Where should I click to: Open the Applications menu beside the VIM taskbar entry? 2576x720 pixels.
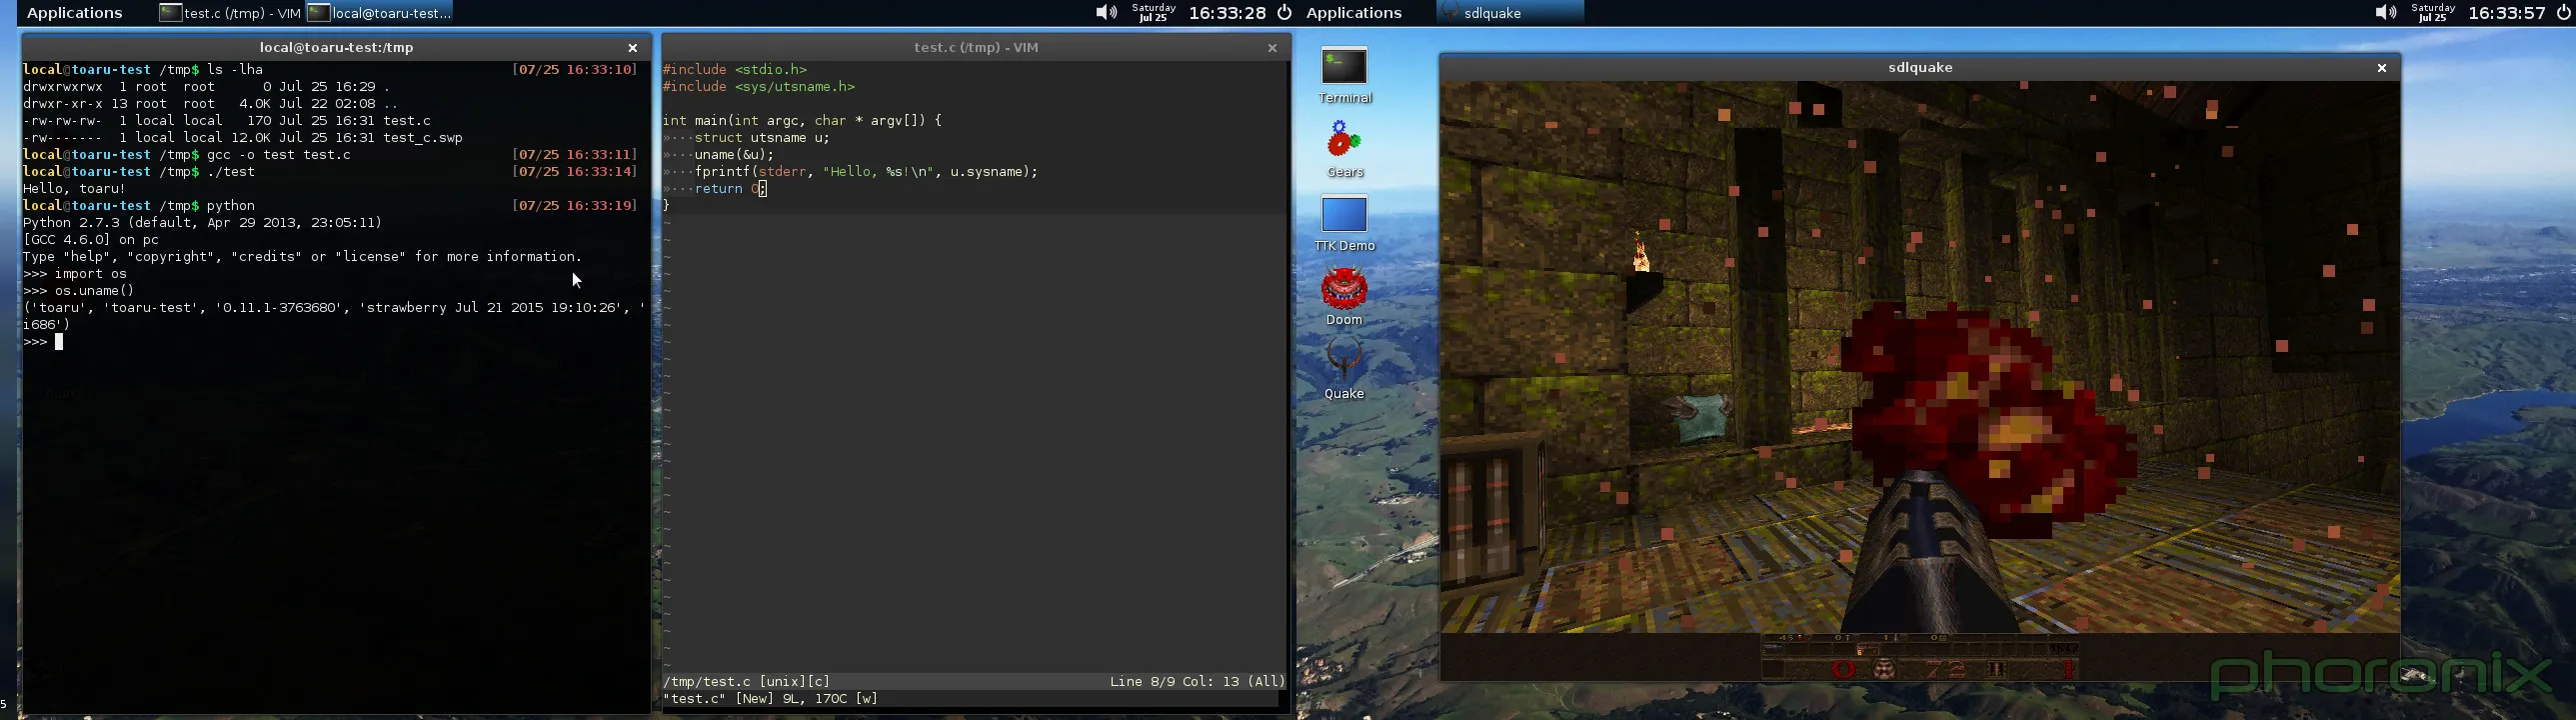74,13
